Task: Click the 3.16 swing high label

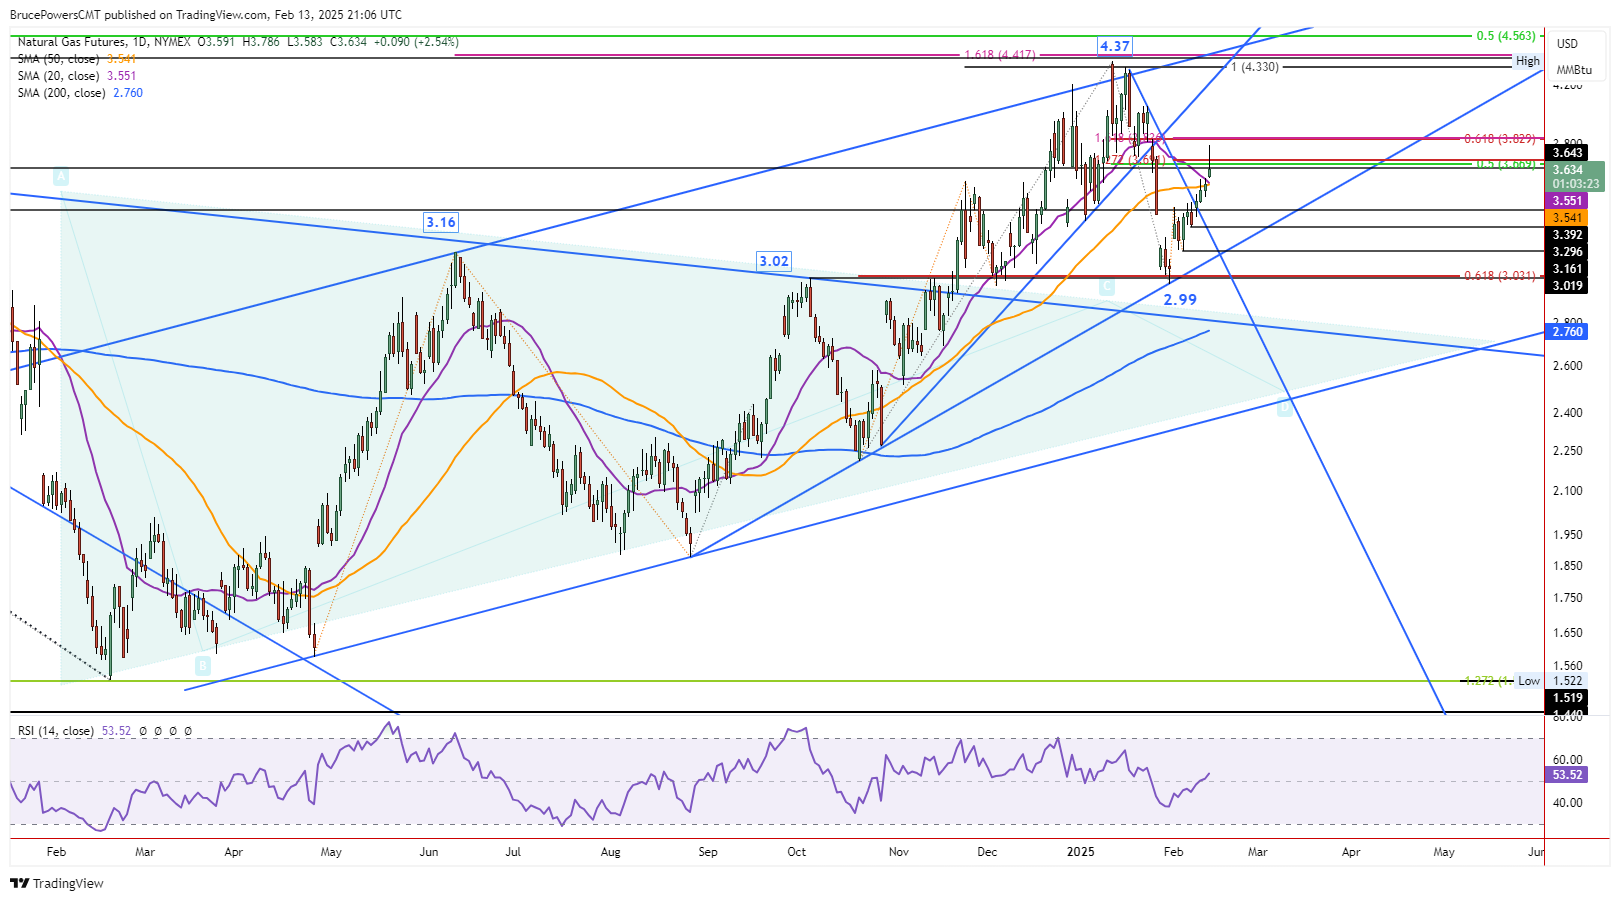Action: pos(440,222)
